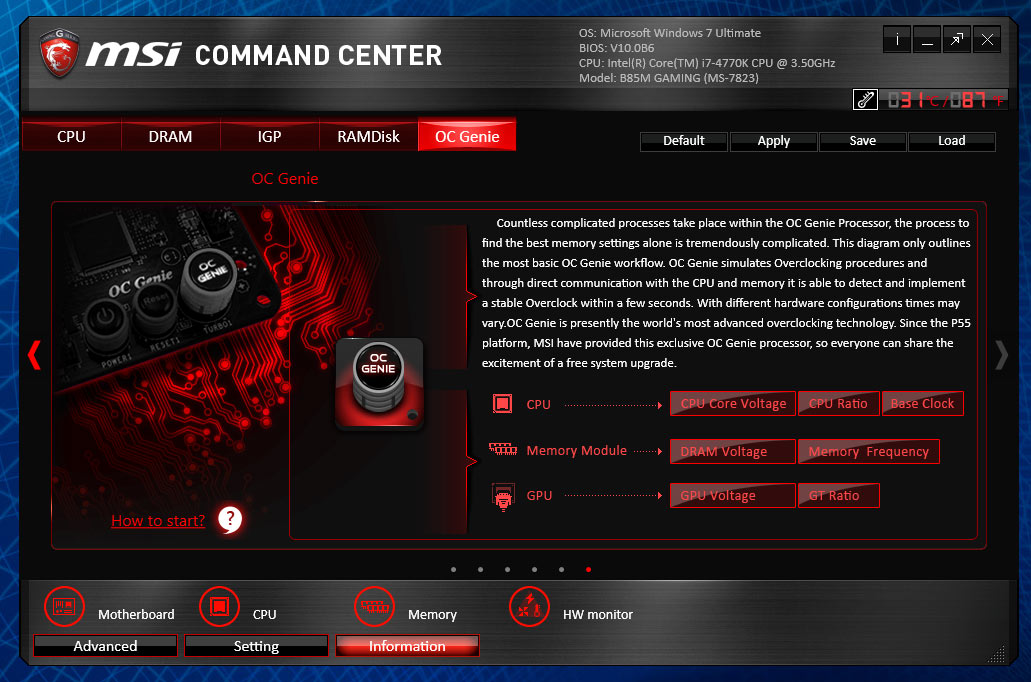Click the CPU Core Voltage box
This screenshot has width=1031, height=682.
(x=733, y=403)
